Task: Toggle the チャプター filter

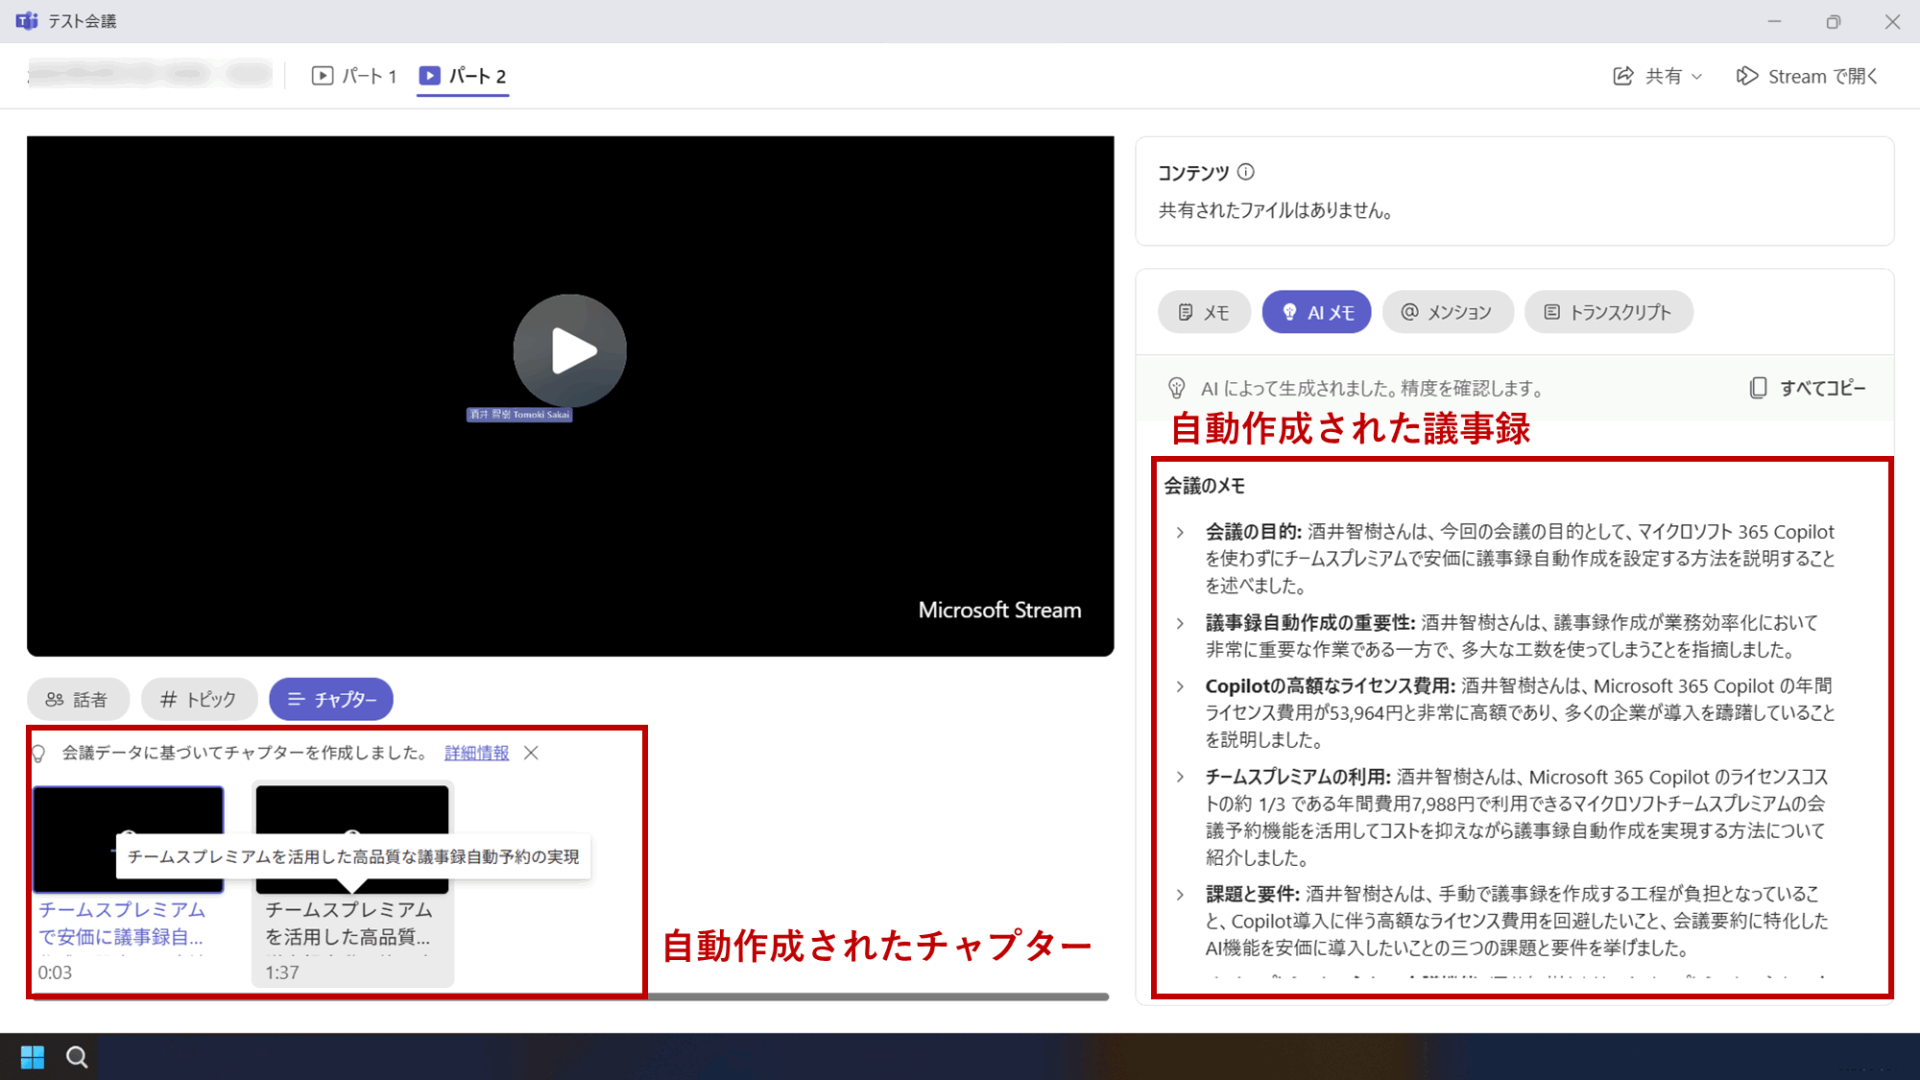Action: [331, 699]
